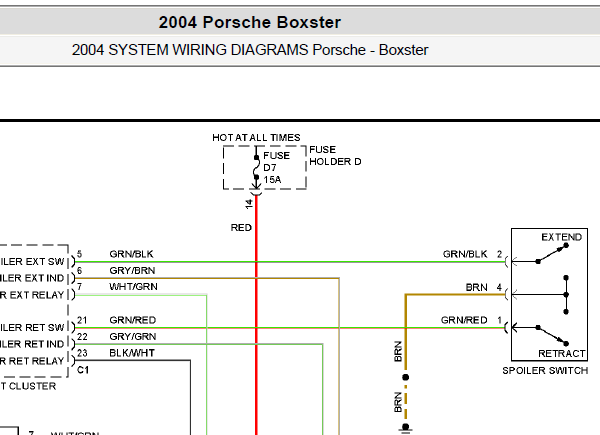
Task: Click the "GRN/BLK" label at spoiler switch pin 2
Action: click(x=465, y=254)
